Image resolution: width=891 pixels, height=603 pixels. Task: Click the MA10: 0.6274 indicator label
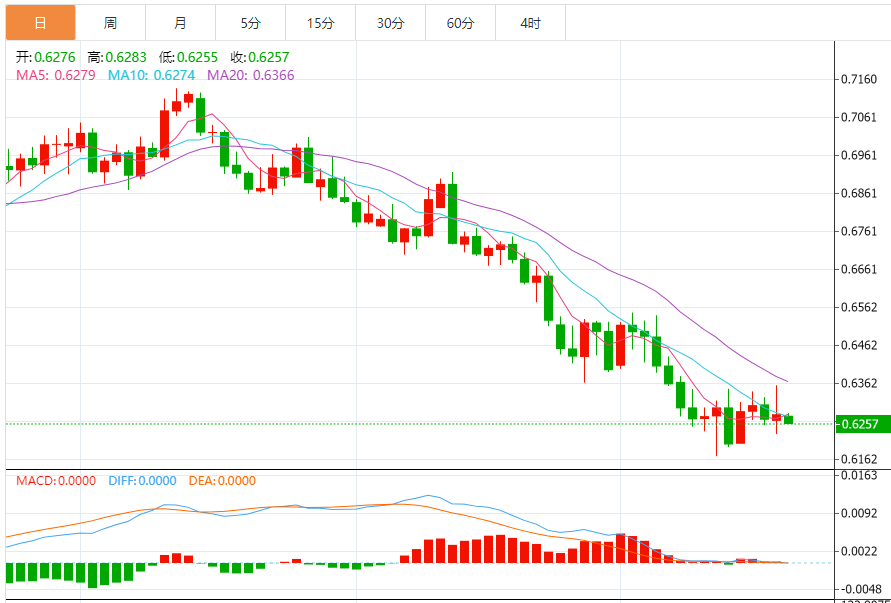tap(151, 75)
